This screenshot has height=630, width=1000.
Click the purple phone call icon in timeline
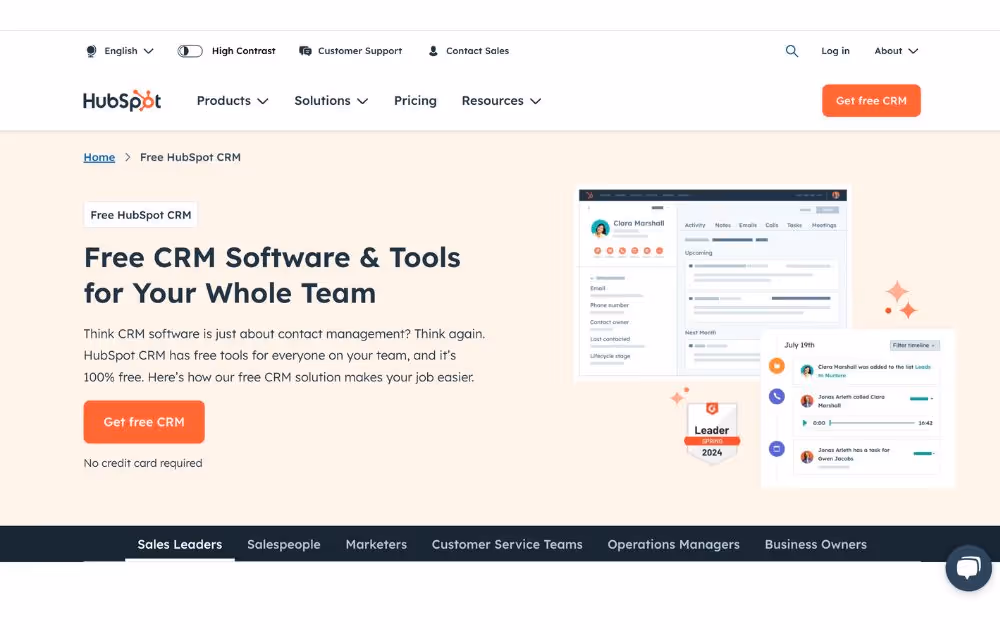[x=776, y=397]
